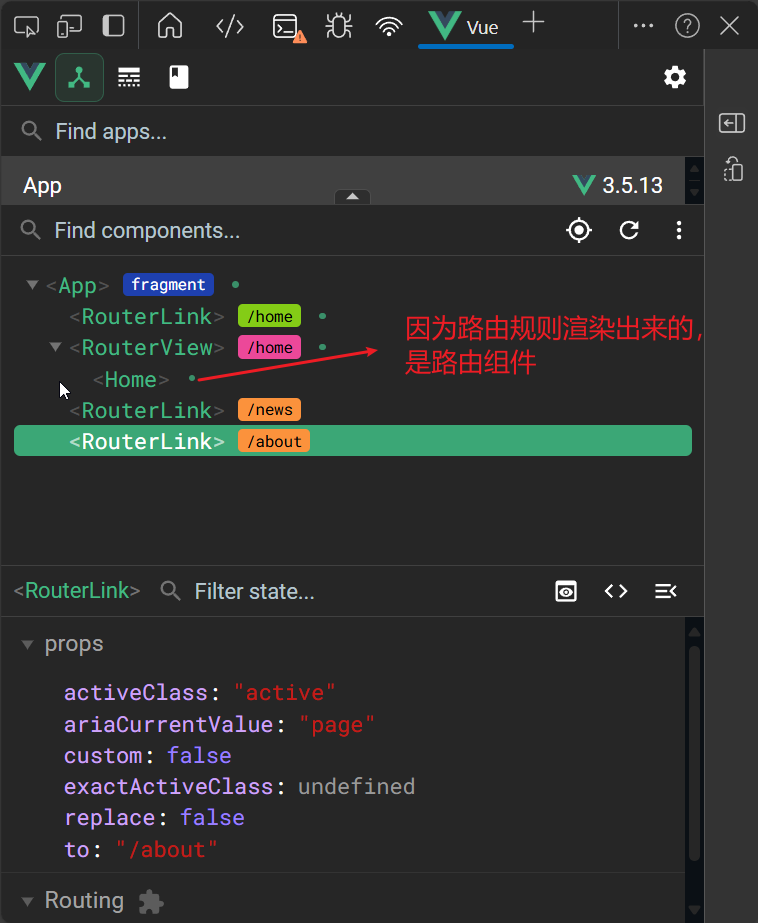The width and height of the screenshot is (758, 923).
Task: Switch to the Elements code icon tab
Action: tap(230, 26)
